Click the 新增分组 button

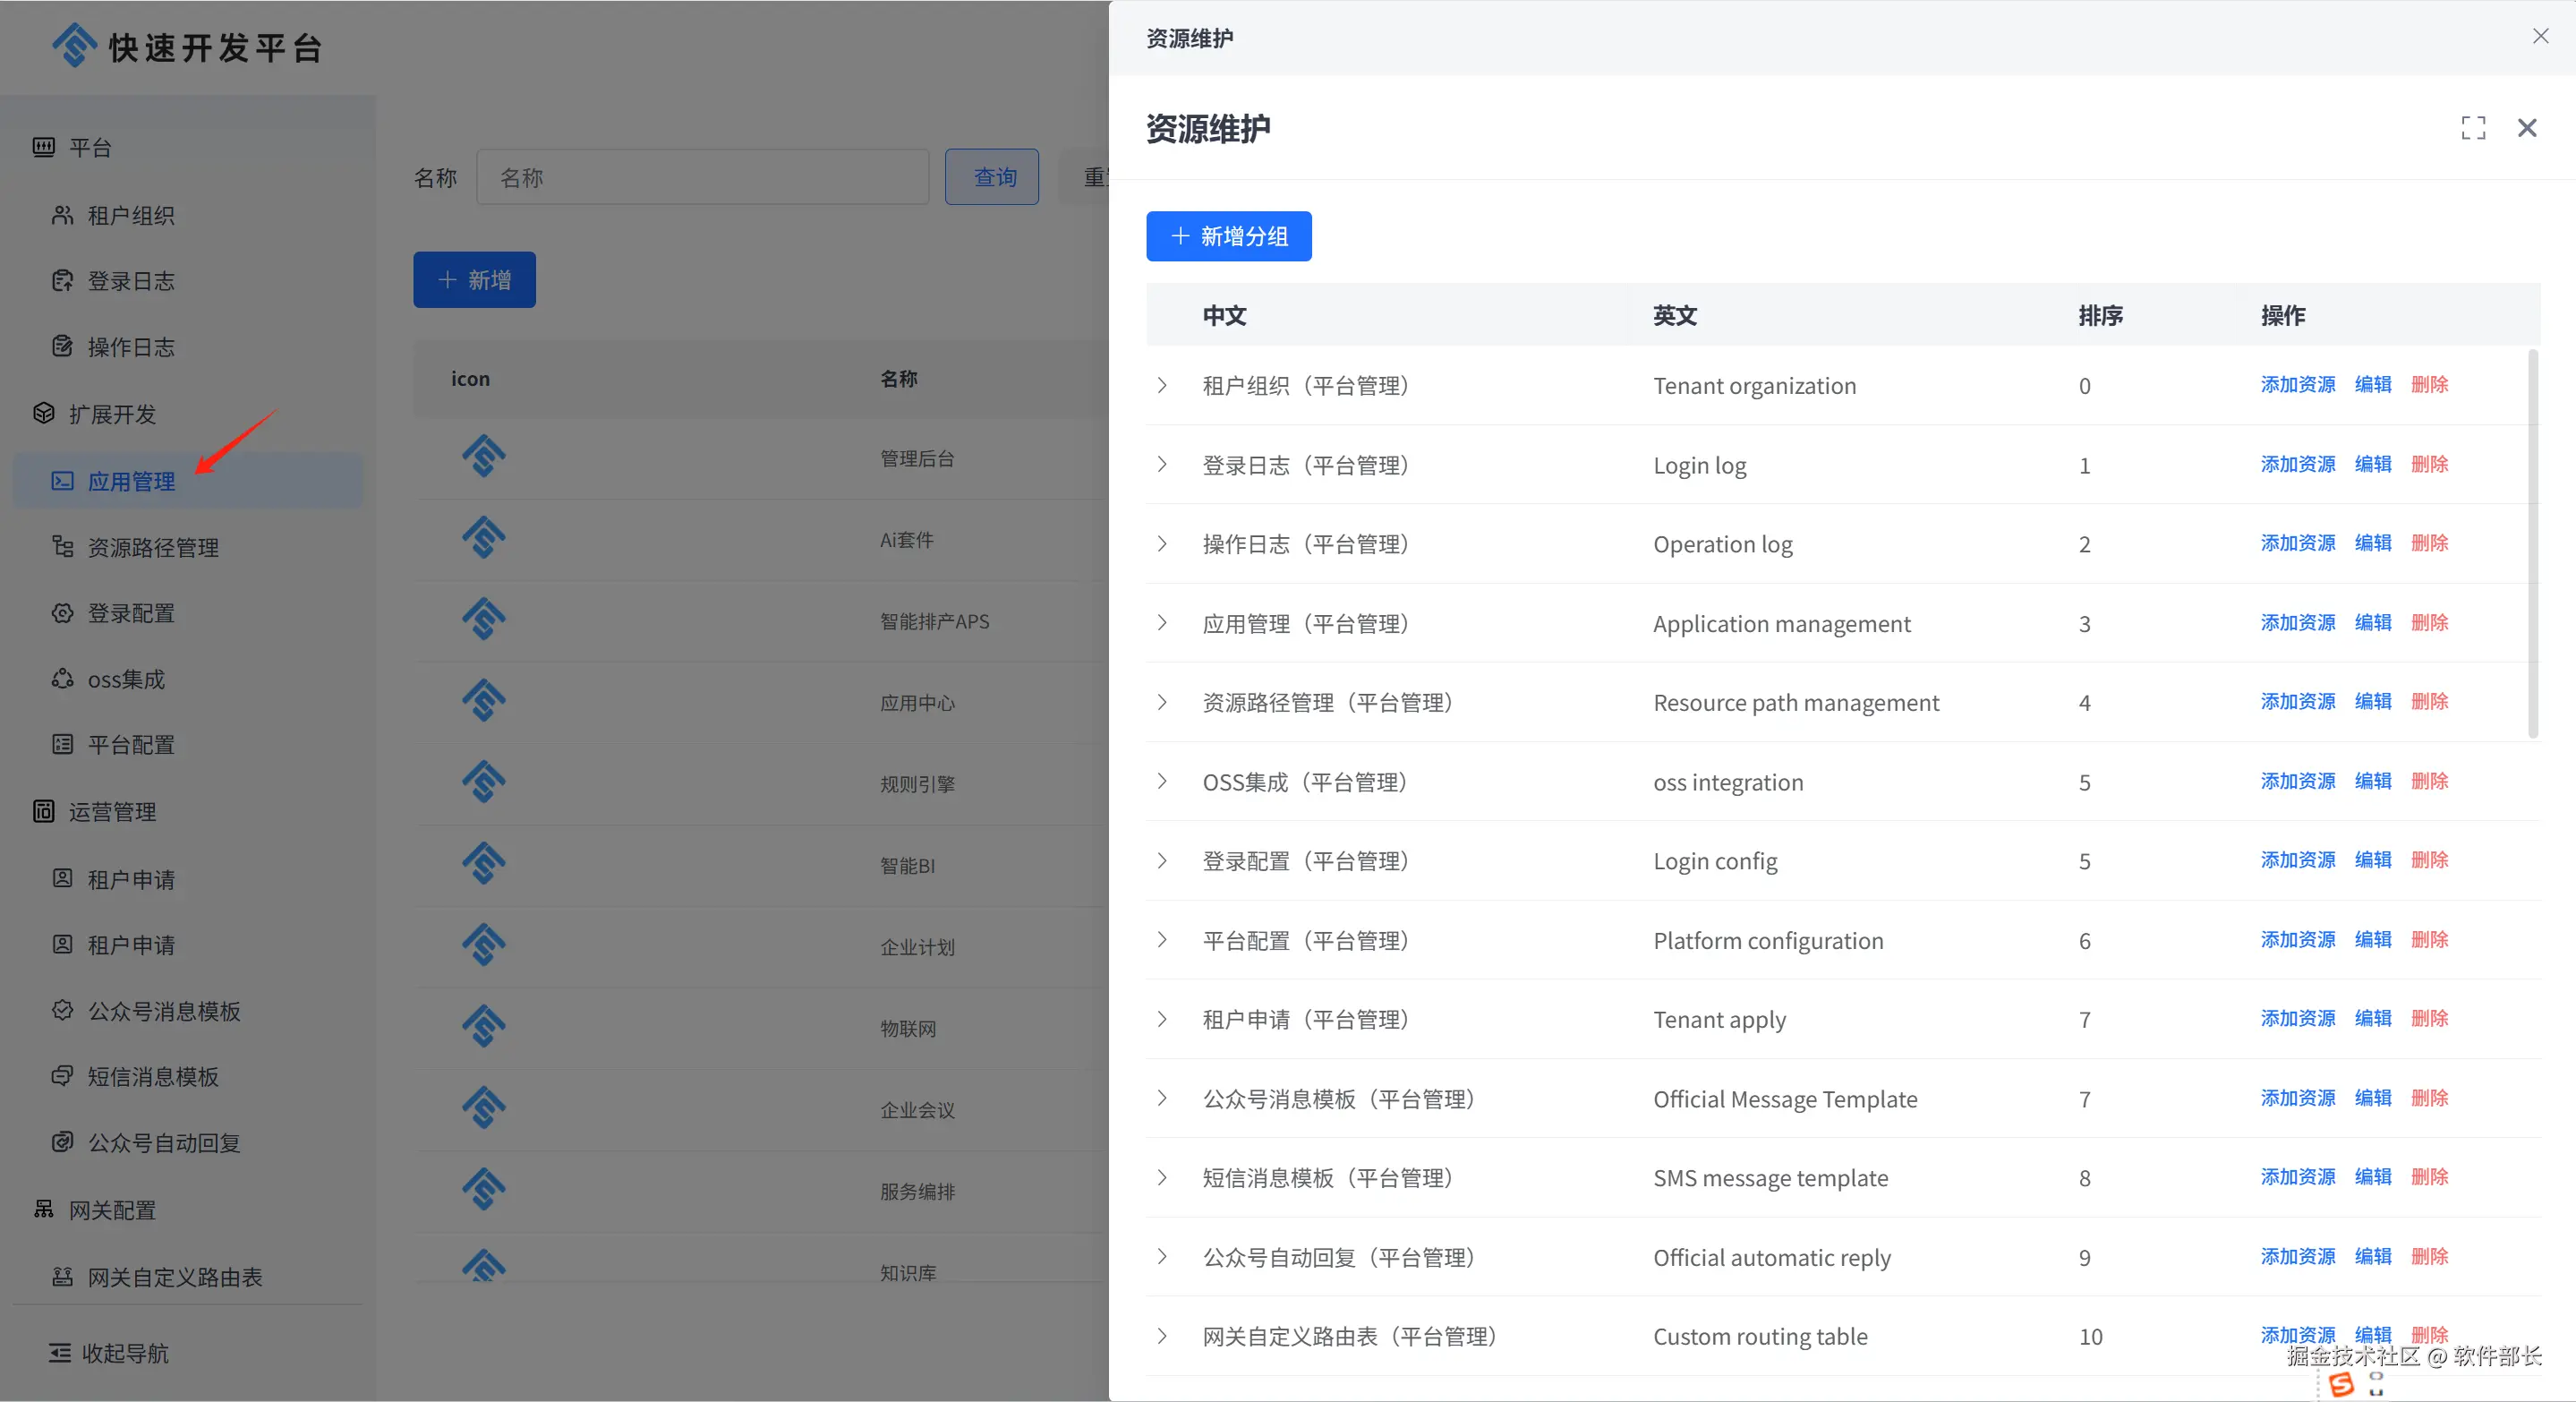[1228, 236]
